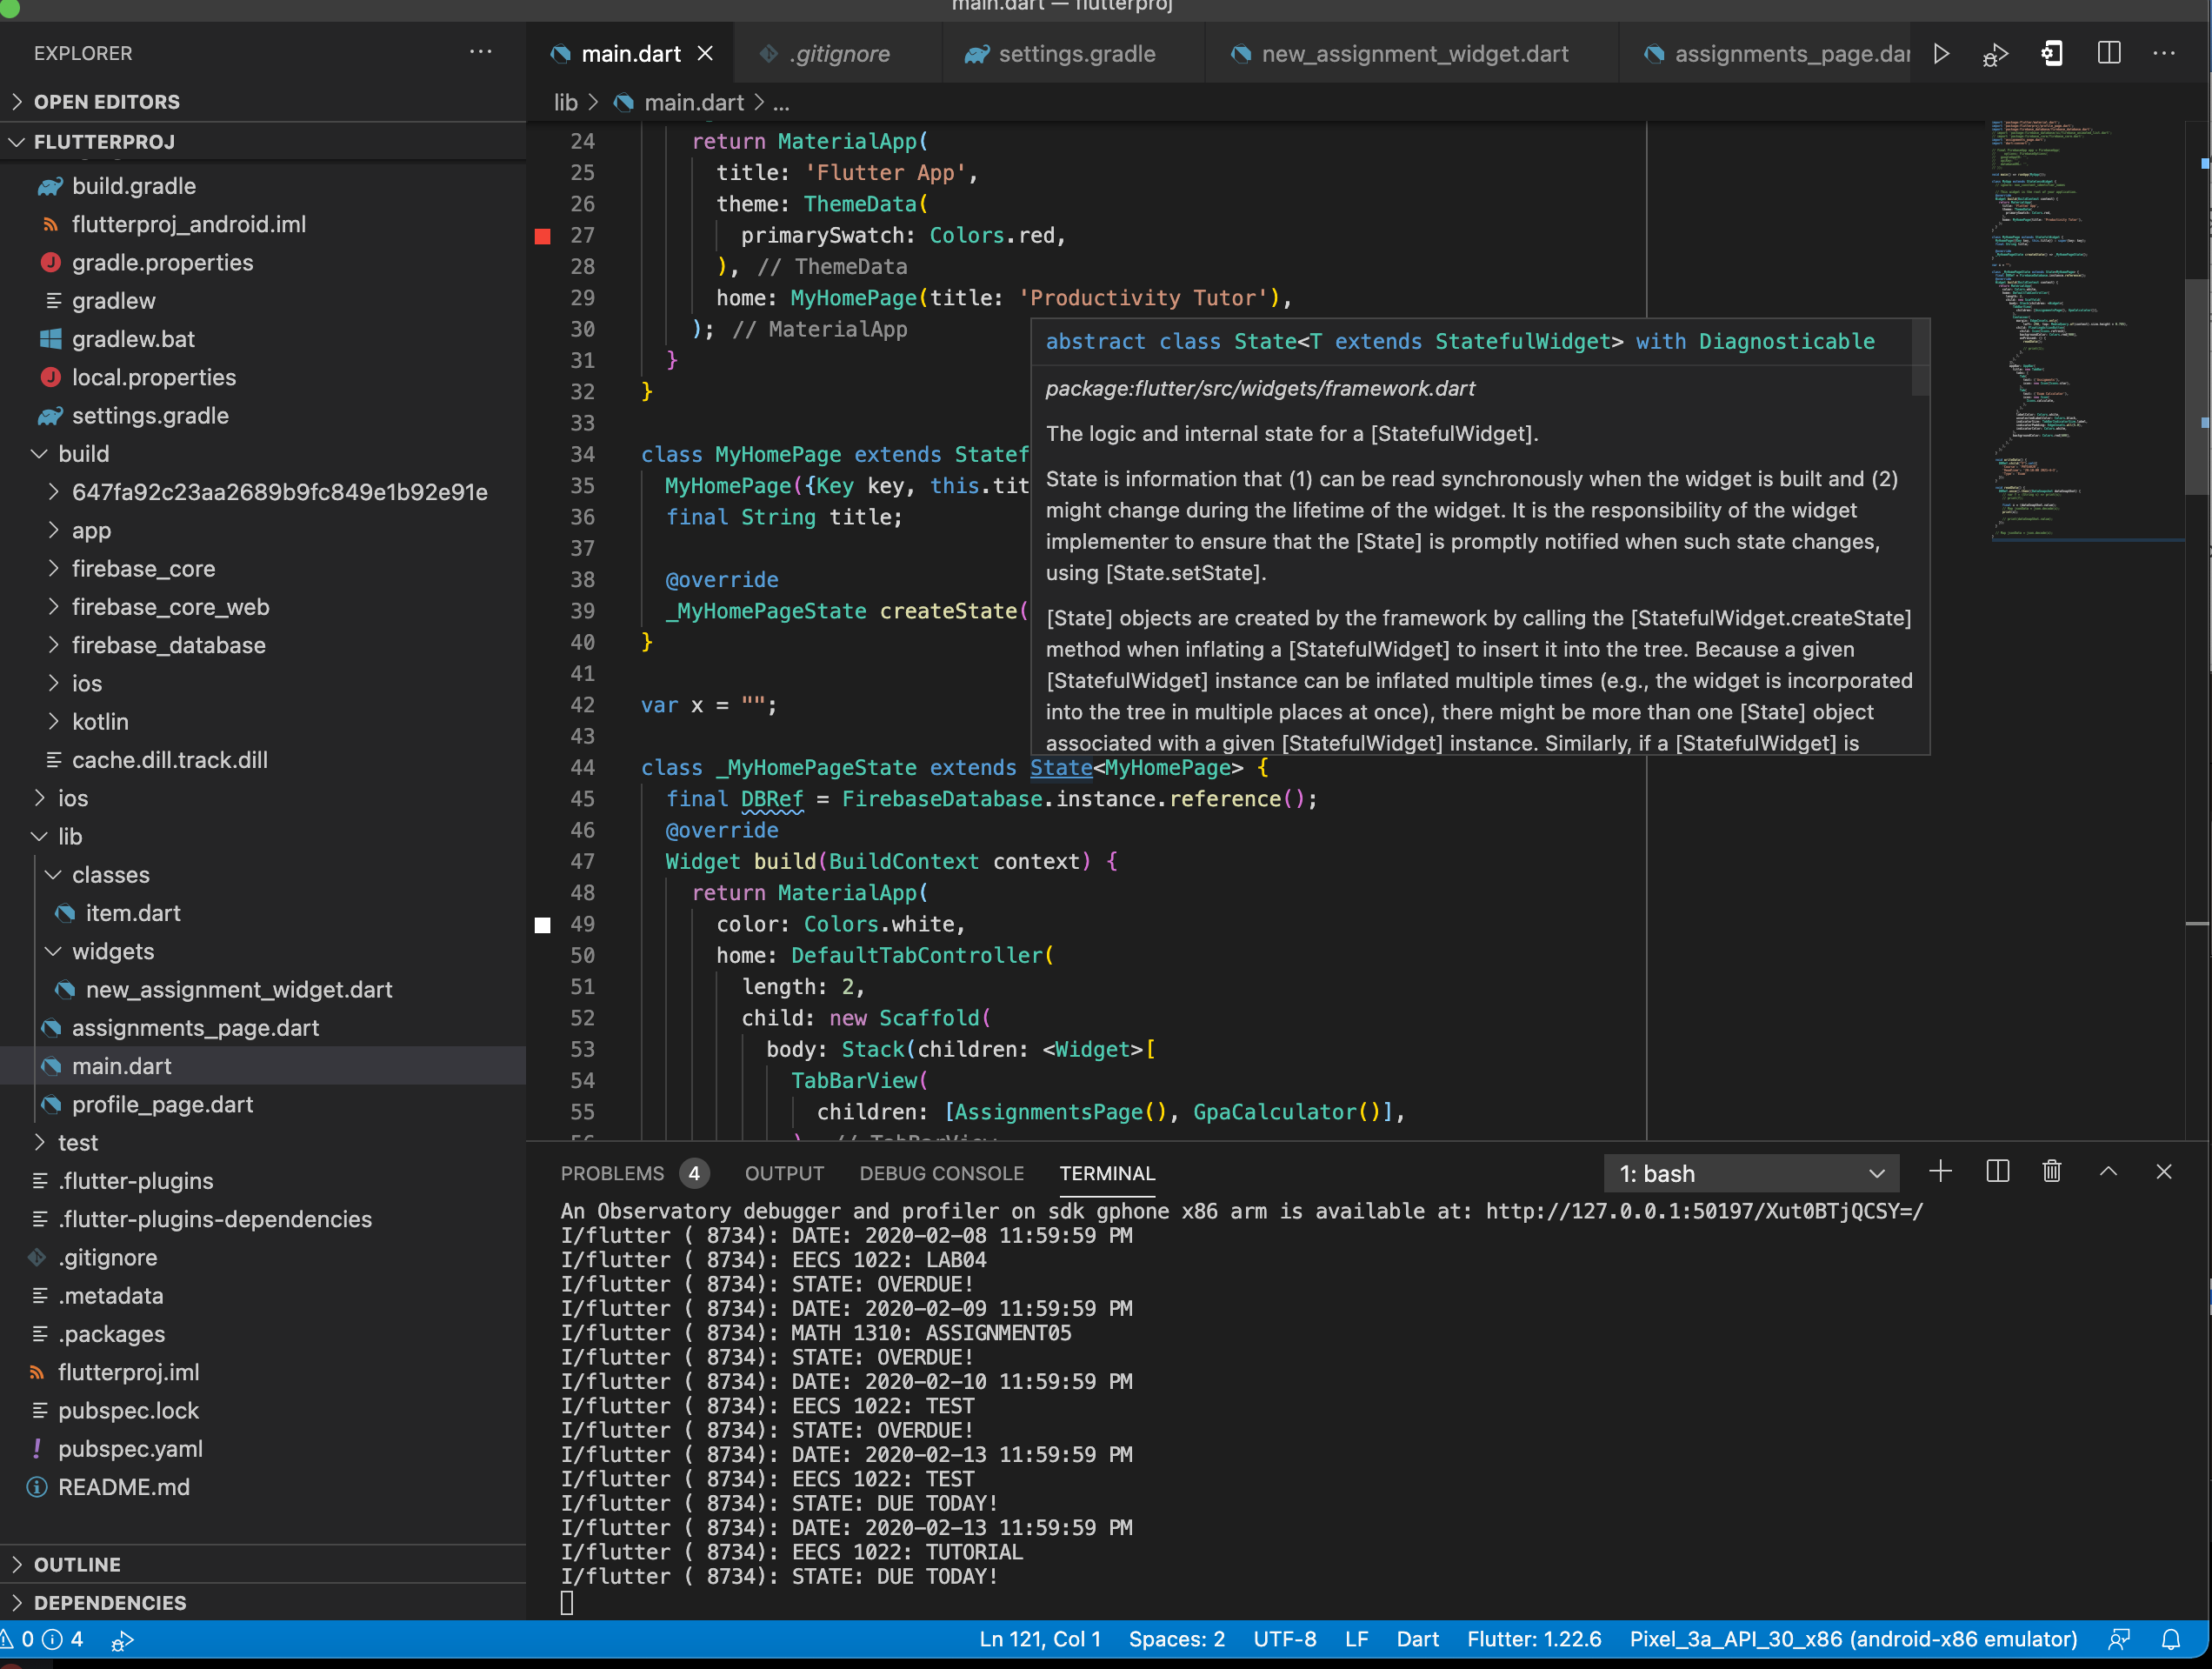The height and width of the screenshot is (1669, 2212).
Task: Open notifications bell in status bar
Action: coord(2171,1640)
